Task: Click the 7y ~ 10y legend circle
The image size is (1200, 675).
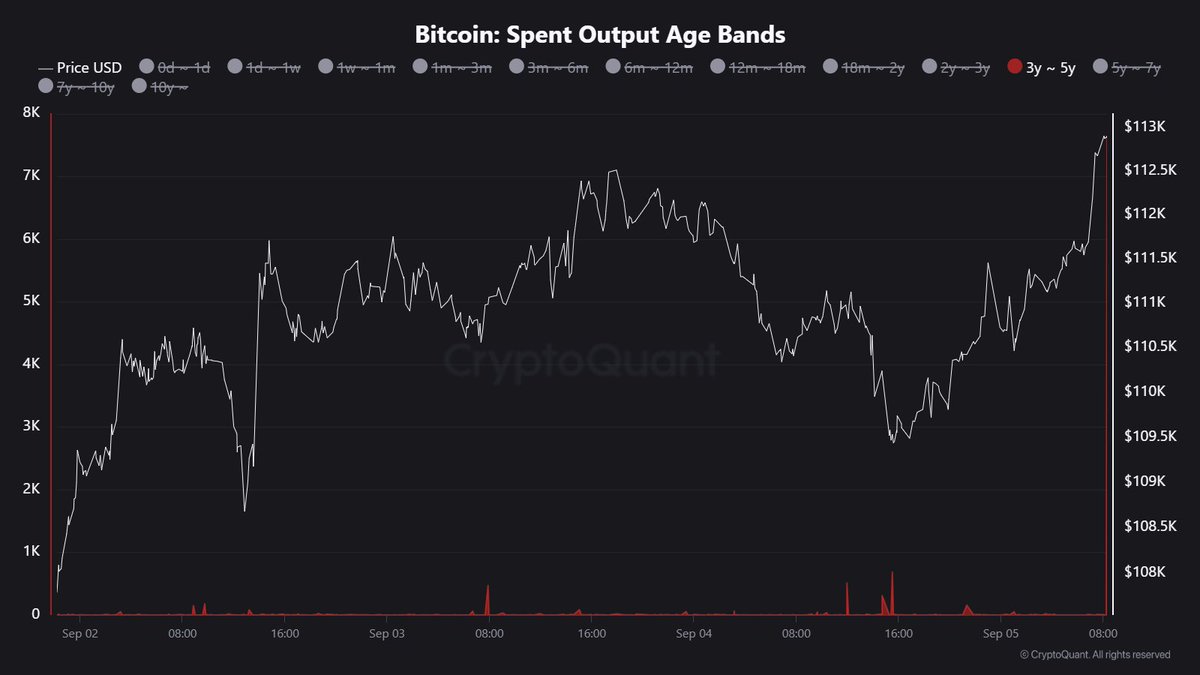Action: pos(44,87)
